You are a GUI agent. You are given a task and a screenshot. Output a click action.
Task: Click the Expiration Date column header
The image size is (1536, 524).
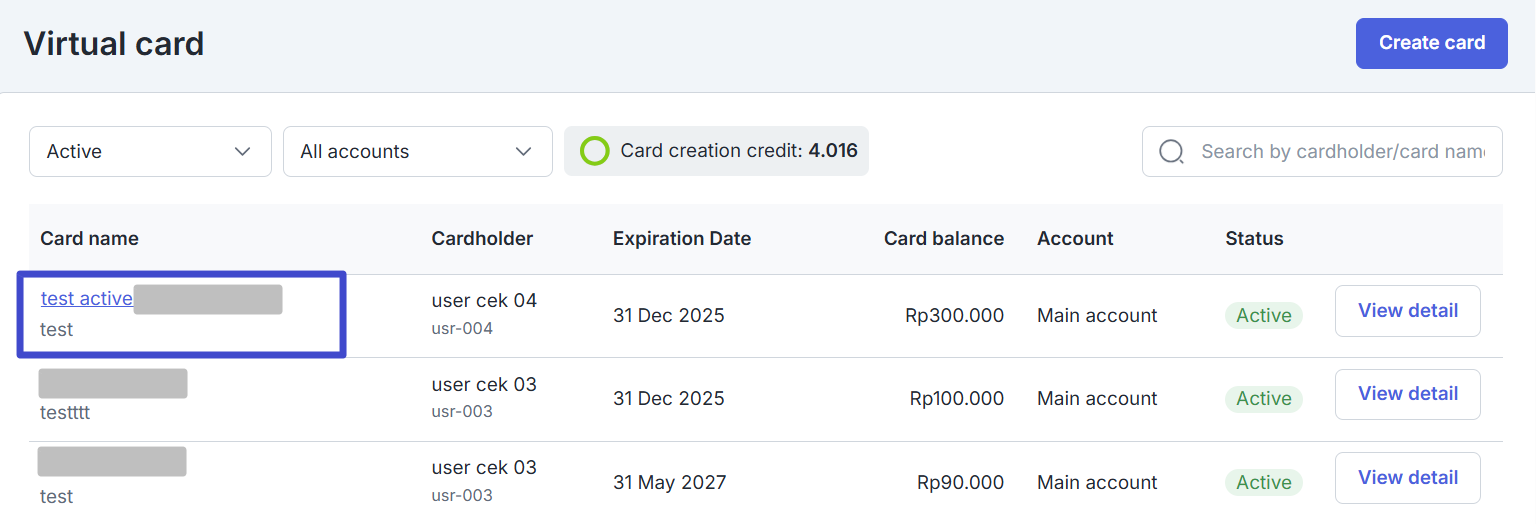tap(682, 239)
